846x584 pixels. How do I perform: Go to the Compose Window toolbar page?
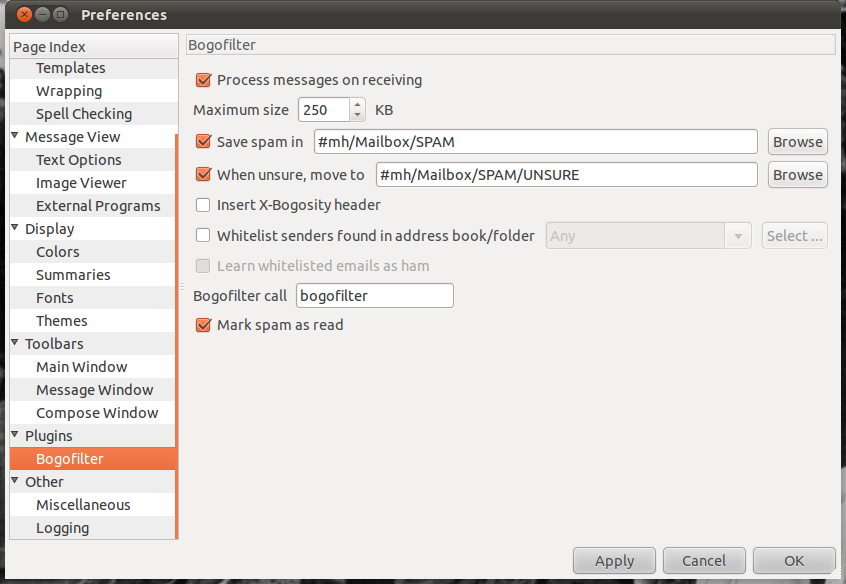click(x=97, y=413)
